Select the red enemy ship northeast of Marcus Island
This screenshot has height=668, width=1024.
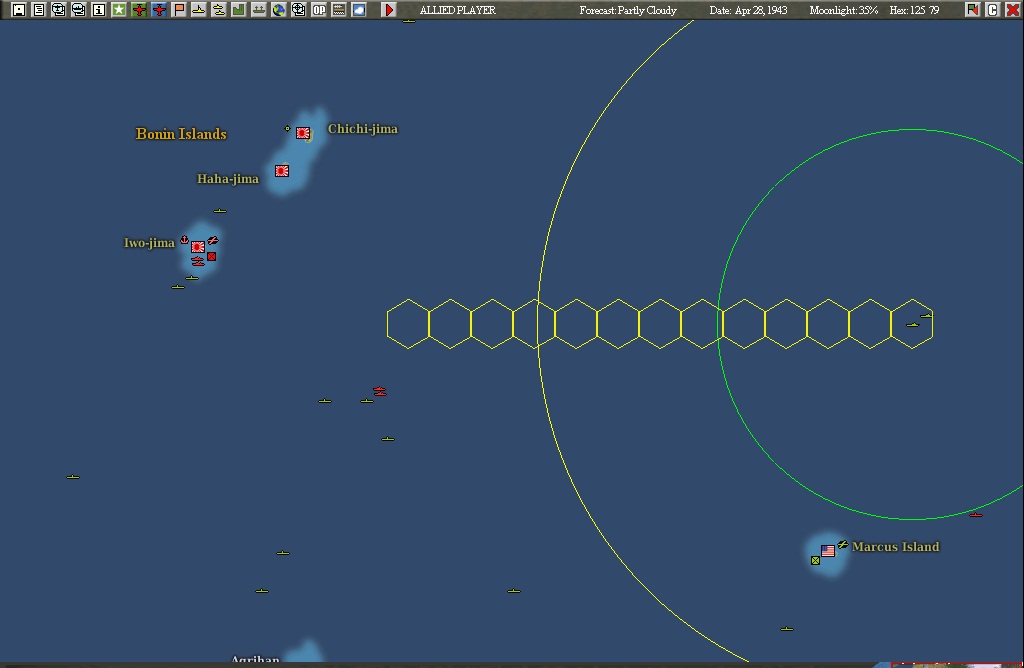pos(976,515)
